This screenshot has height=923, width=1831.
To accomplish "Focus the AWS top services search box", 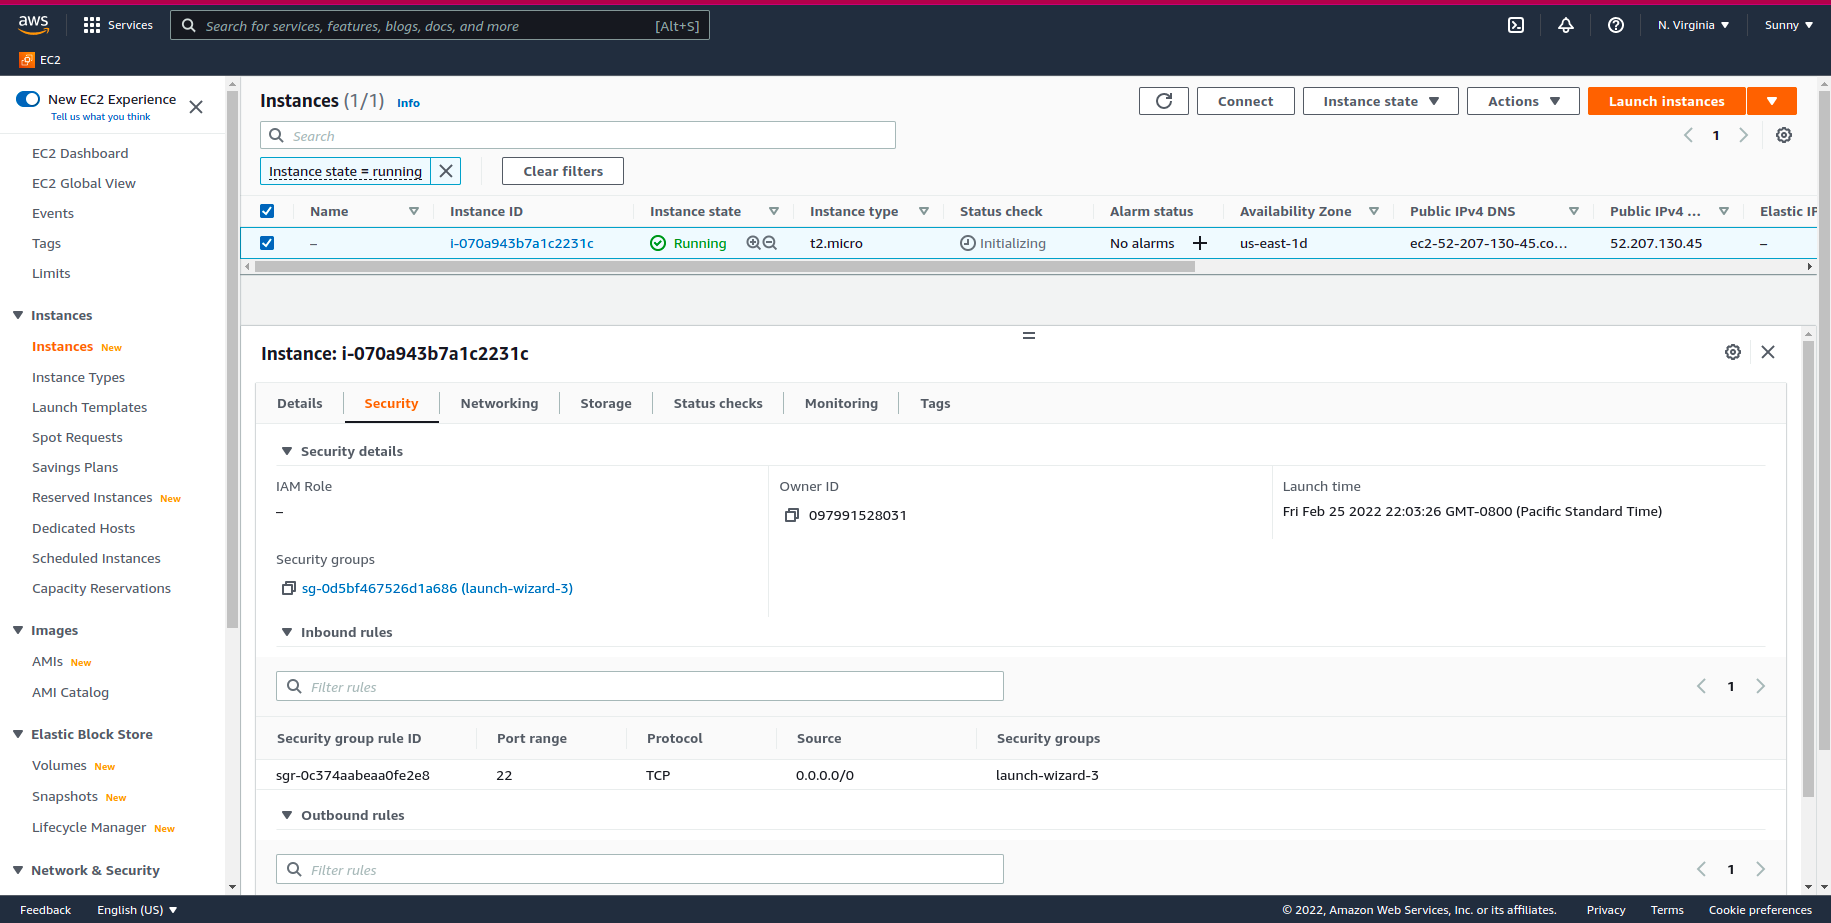I will click(x=440, y=25).
